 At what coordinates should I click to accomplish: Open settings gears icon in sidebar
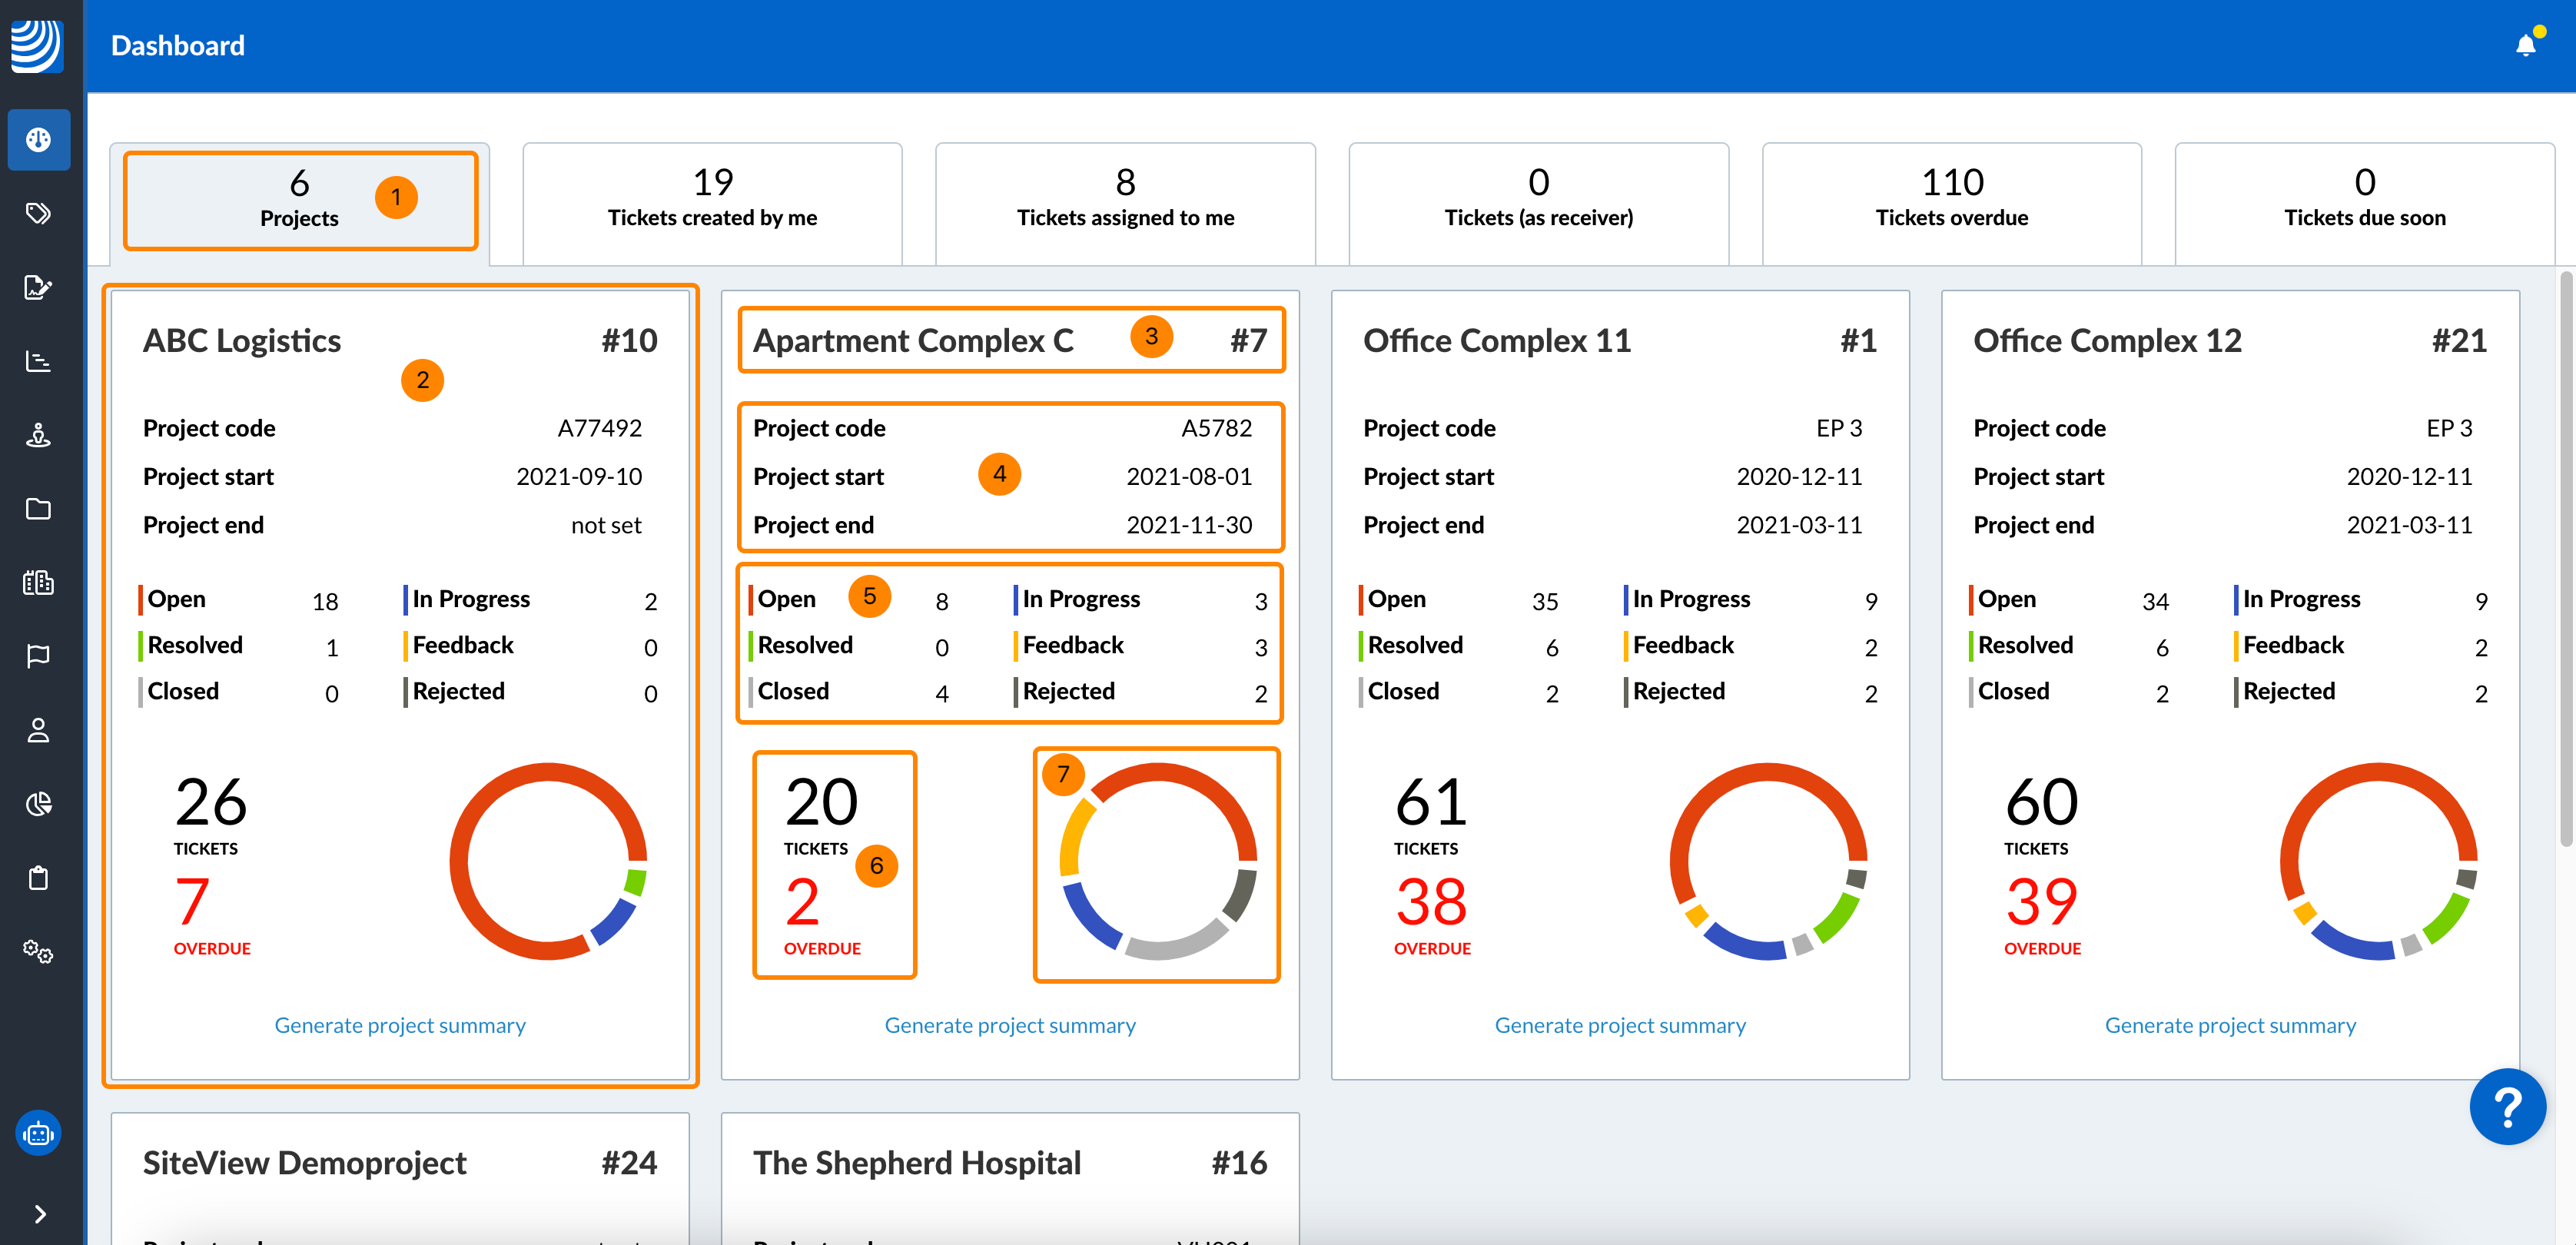pos(38,951)
